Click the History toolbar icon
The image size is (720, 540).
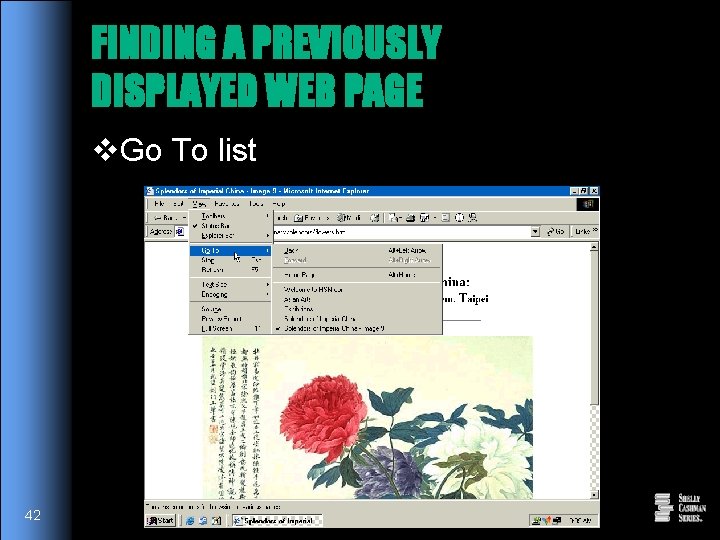[376, 218]
